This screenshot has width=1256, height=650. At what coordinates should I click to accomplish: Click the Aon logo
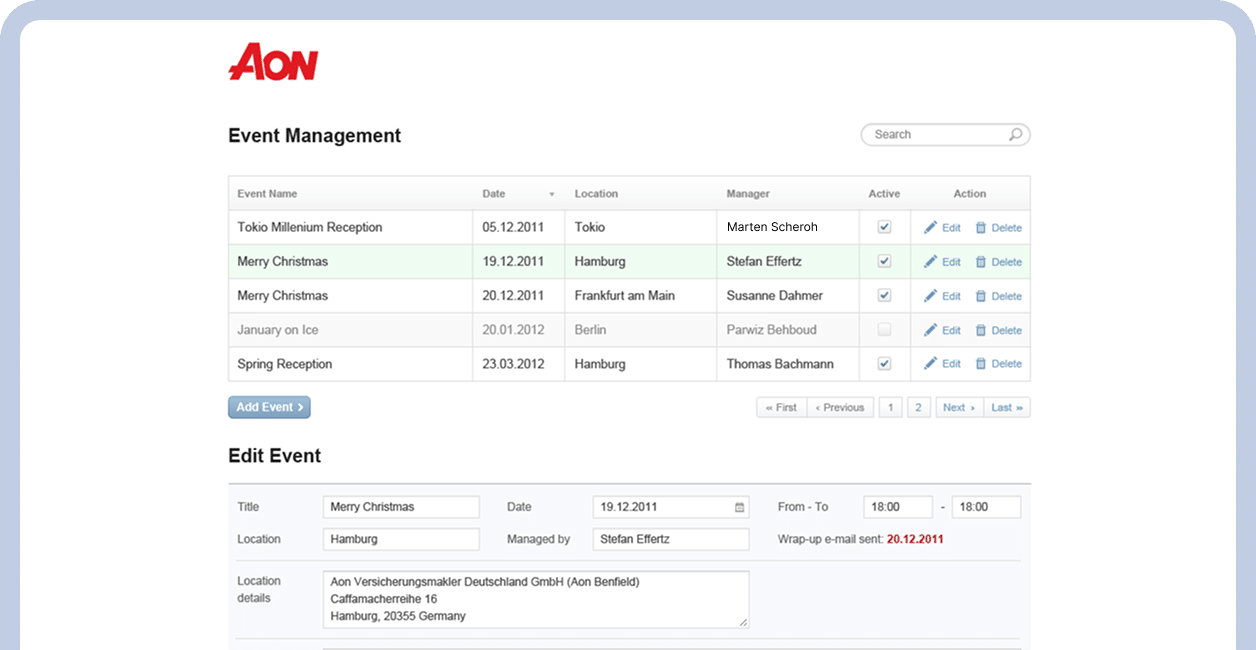pyautogui.click(x=273, y=62)
